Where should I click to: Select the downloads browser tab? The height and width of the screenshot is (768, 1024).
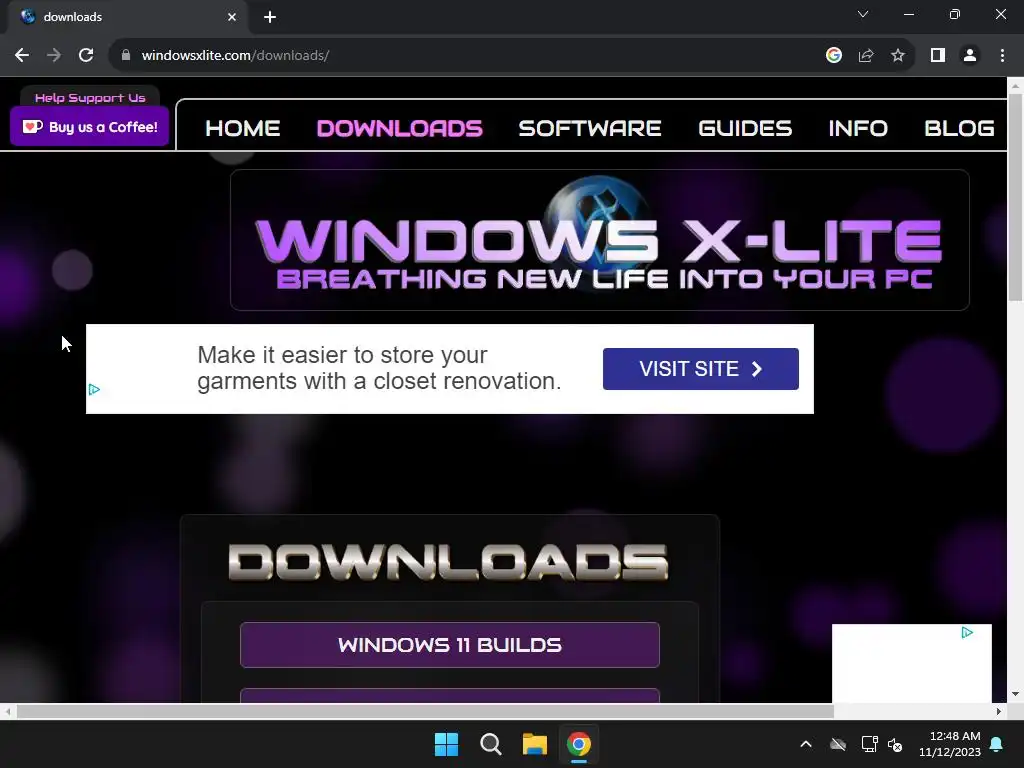coord(128,17)
